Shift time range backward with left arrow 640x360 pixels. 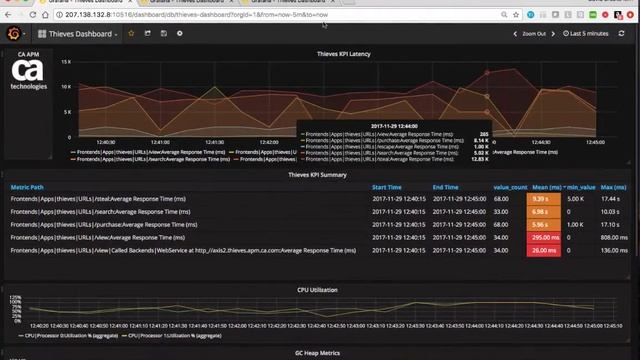[x=515, y=34]
